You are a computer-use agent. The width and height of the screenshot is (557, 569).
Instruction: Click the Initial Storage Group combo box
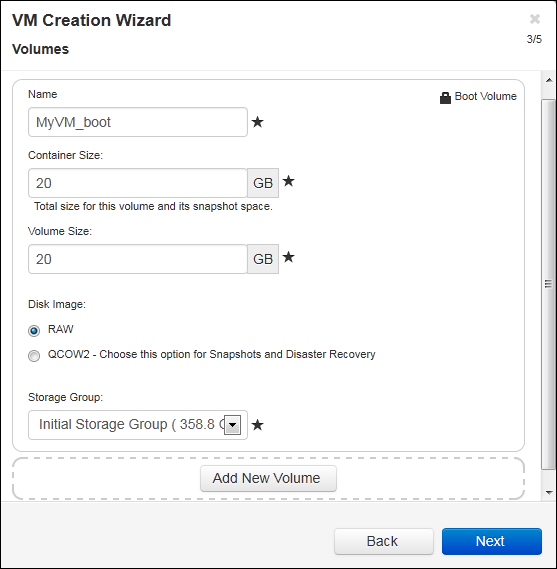(x=138, y=425)
